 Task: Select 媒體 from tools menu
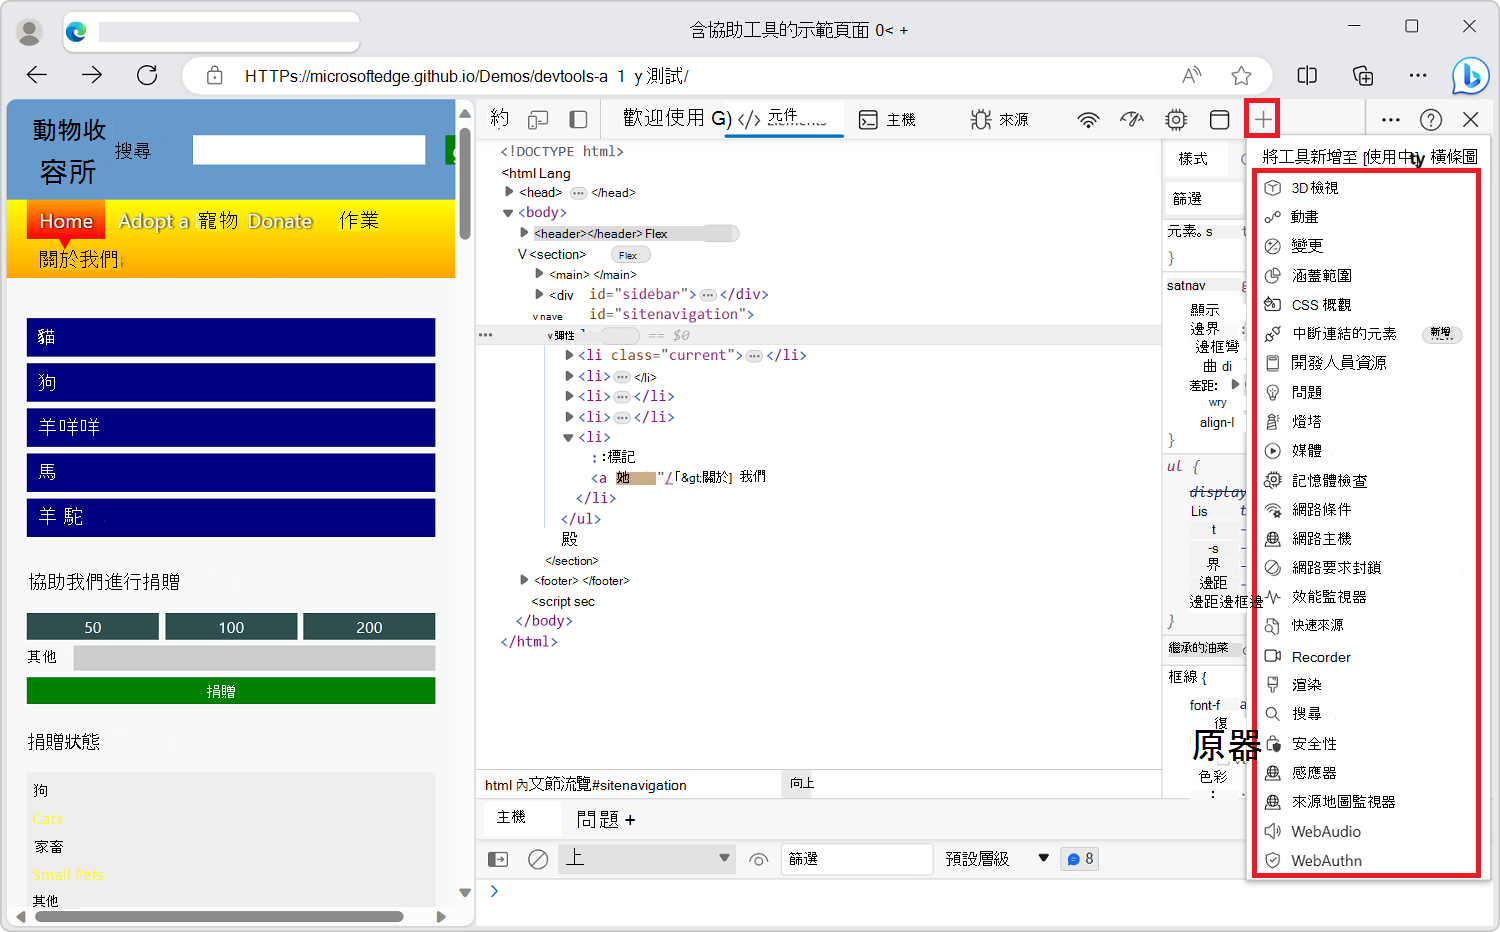[1366, 451]
